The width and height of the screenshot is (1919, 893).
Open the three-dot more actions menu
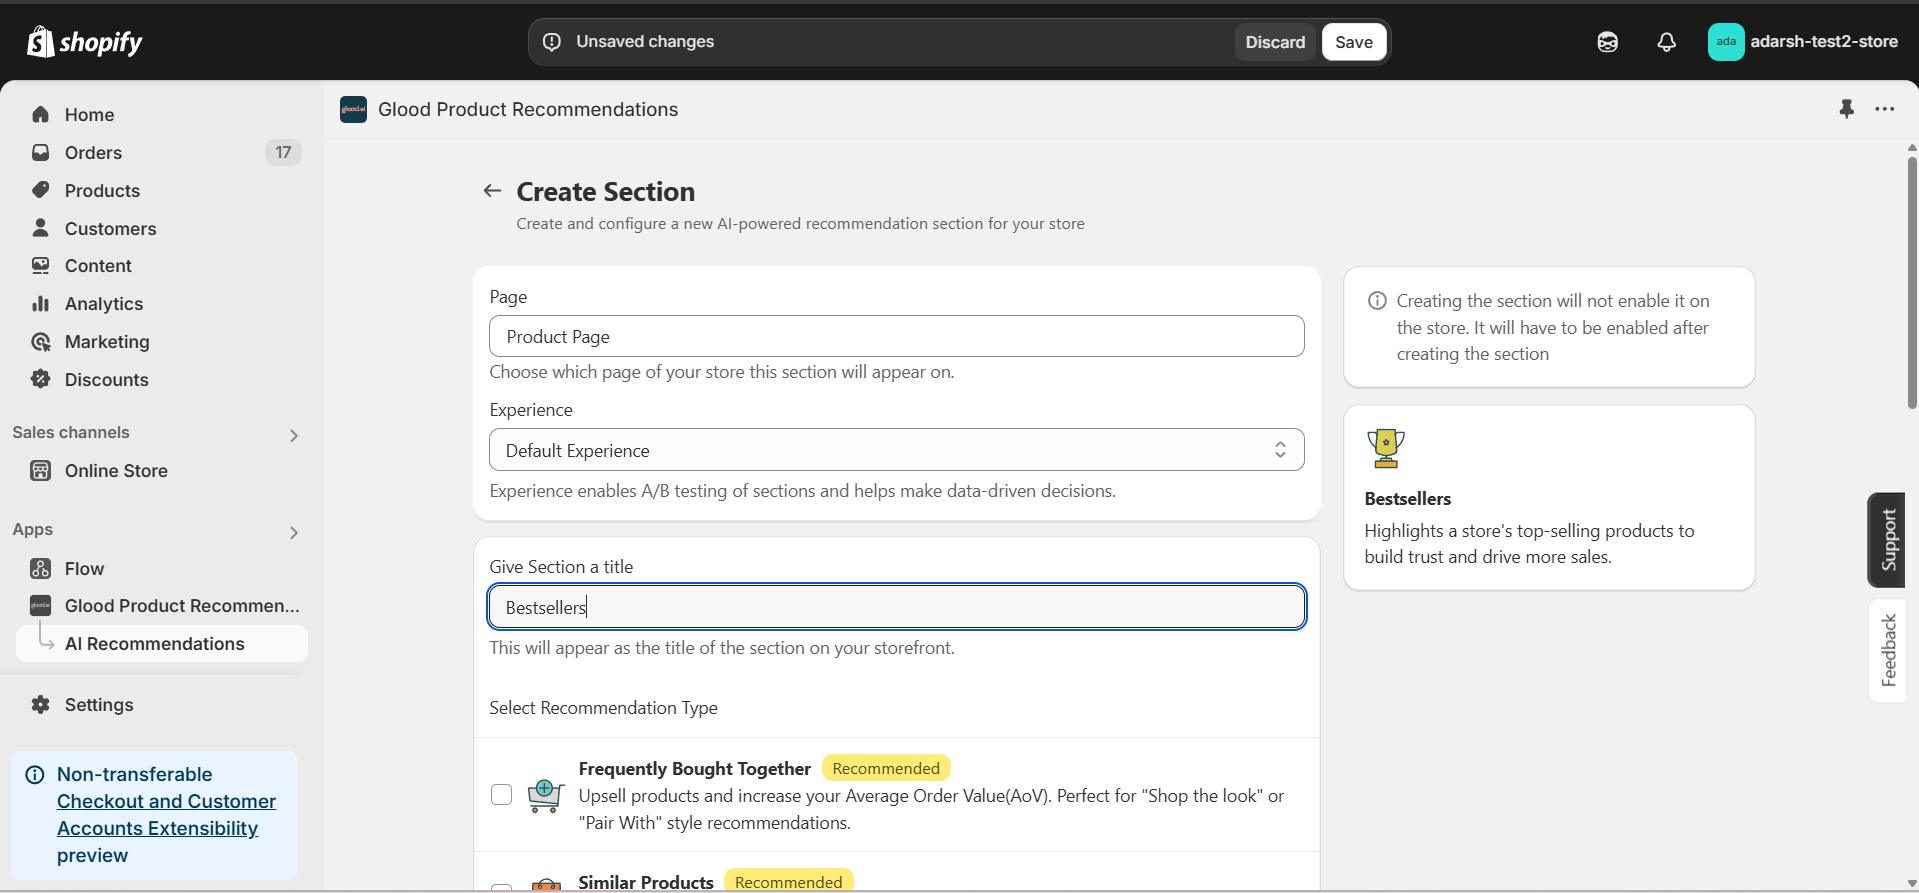click(x=1885, y=109)
